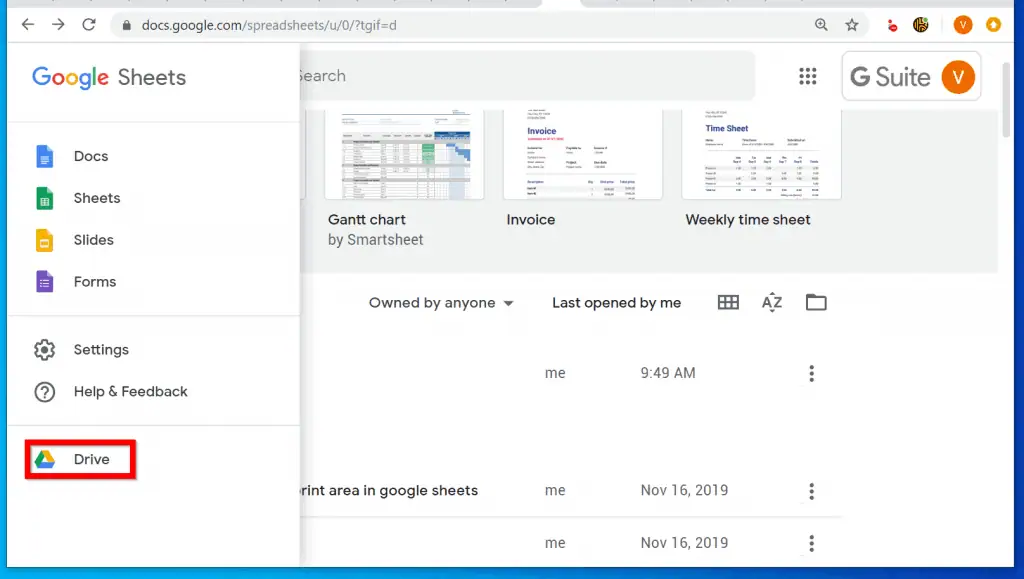Open the Invoice template thumbnail
The height and width of the screenshot is (579, 1024).
tap(583, 154)
